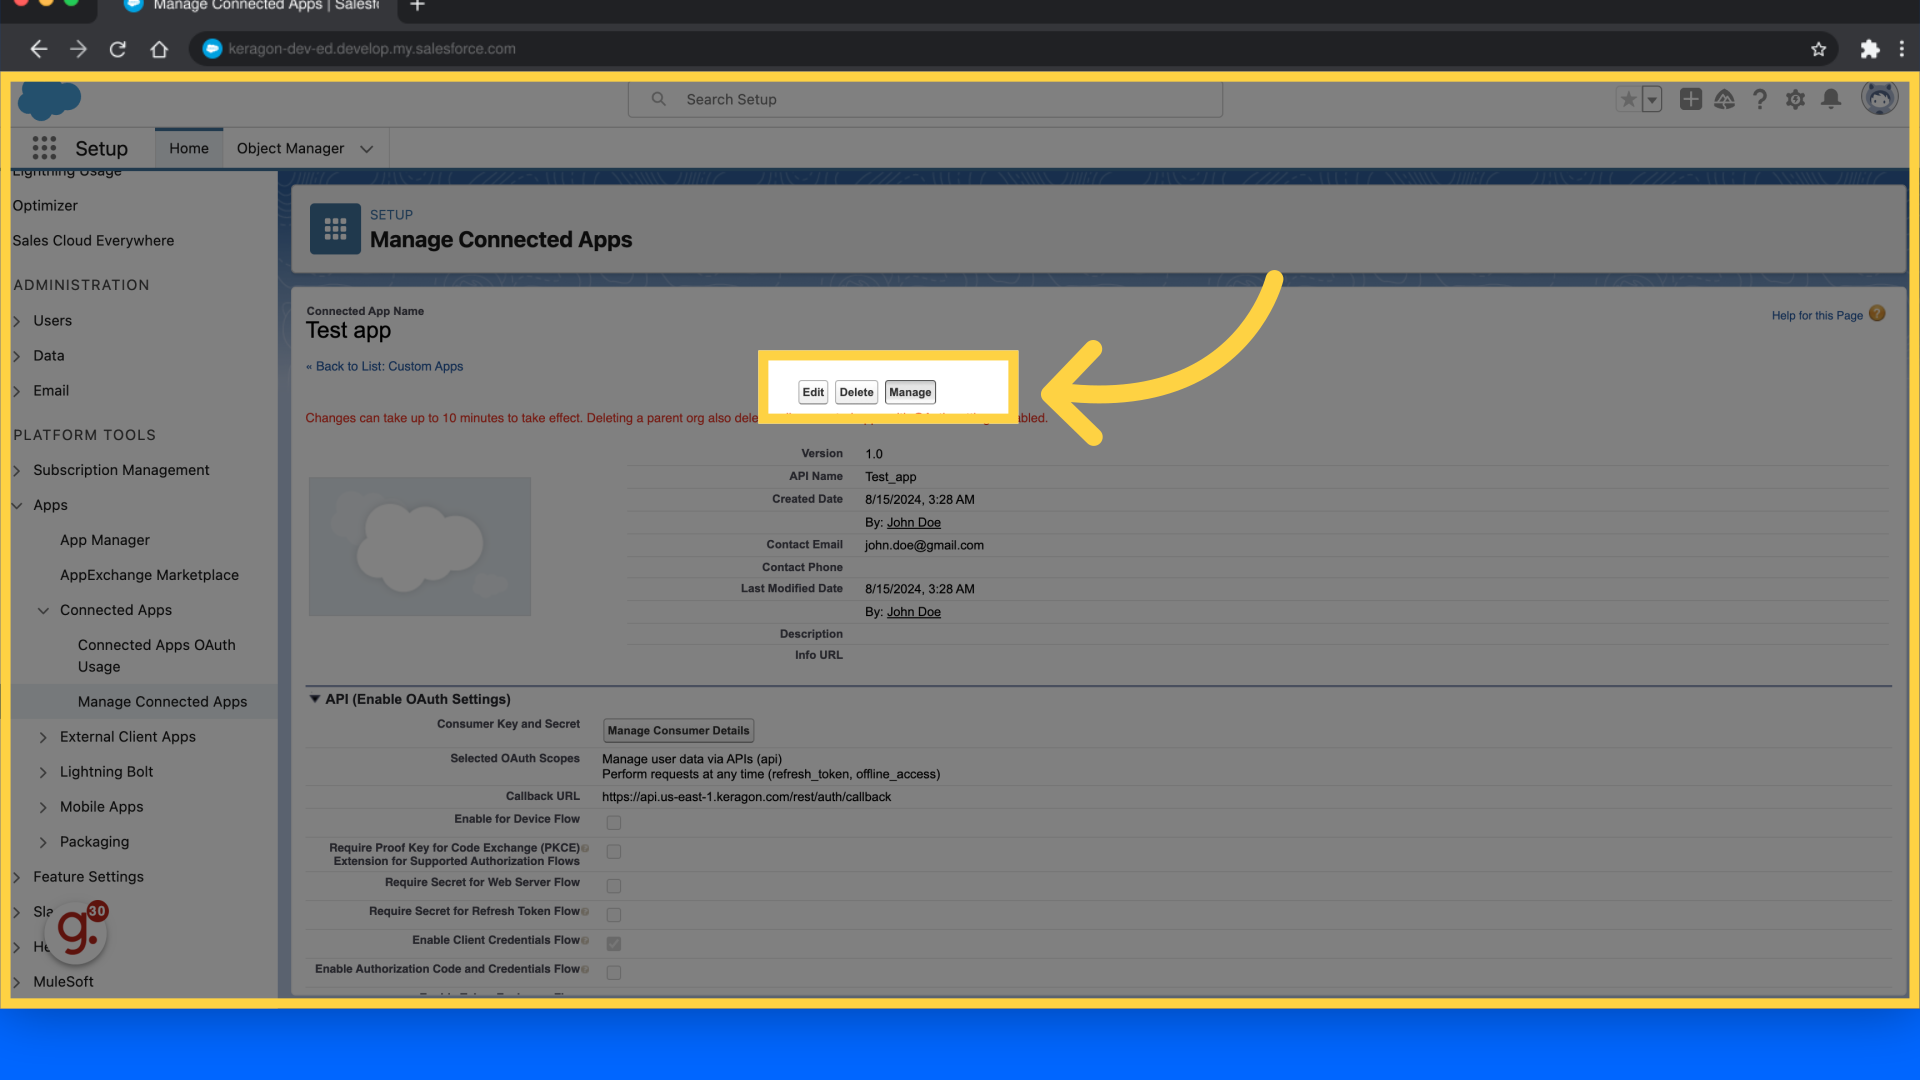The width and height of the screenshot is (1920, 1080).
Task: Open AppExchange Marketplace in sidebar
Action: click(x=149, y=575)
